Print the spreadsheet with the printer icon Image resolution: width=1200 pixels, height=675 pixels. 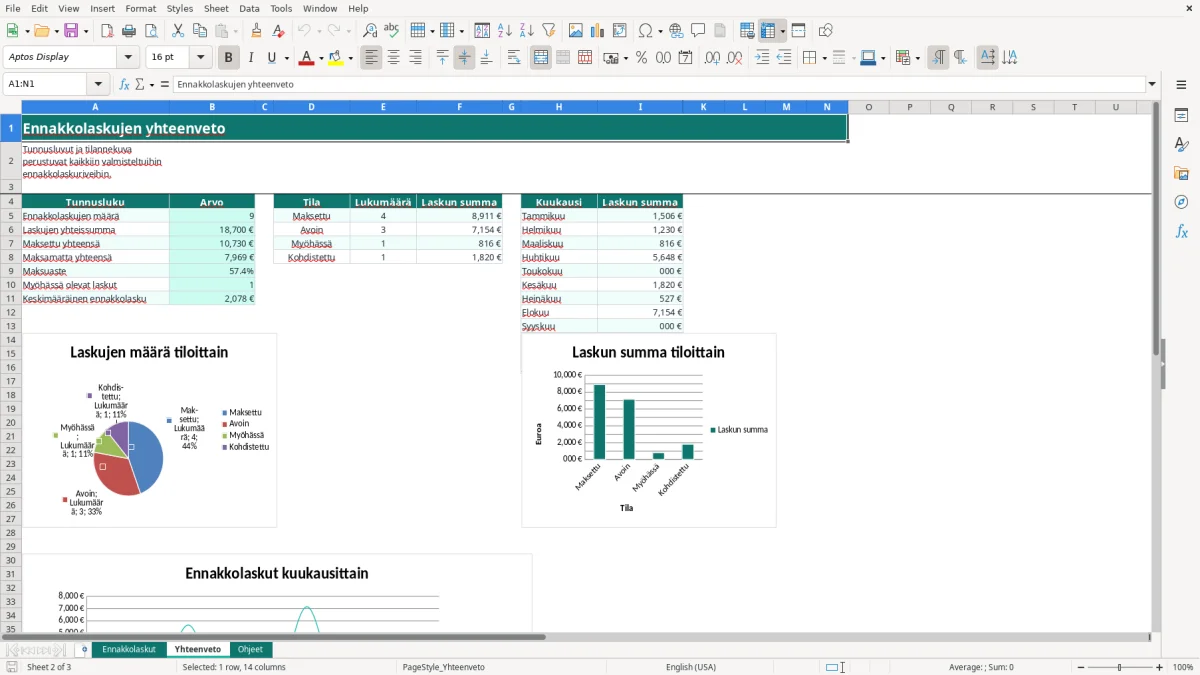128,31
